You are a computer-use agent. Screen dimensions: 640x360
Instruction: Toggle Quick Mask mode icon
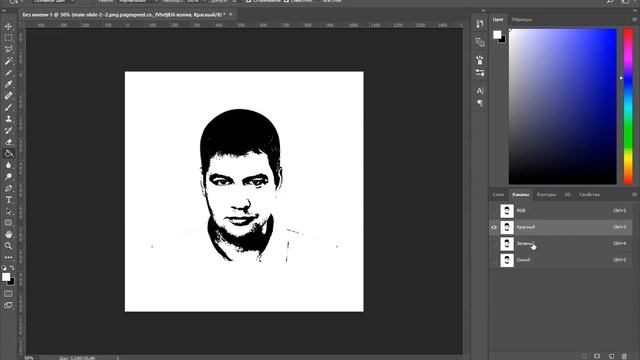click(x=8, y=294)
